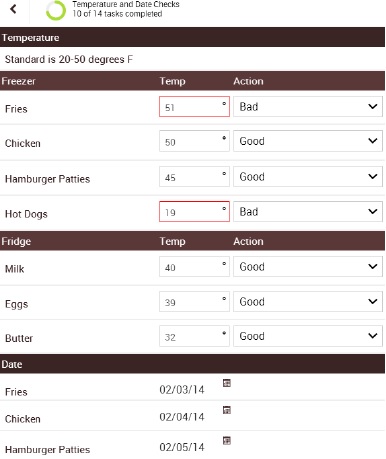Image resolution: width=386 pixels, height=459 pixels.
Task: Open the Hamburger Patties action dropdown
Action: pyautogui.click(x=308, y=177)
